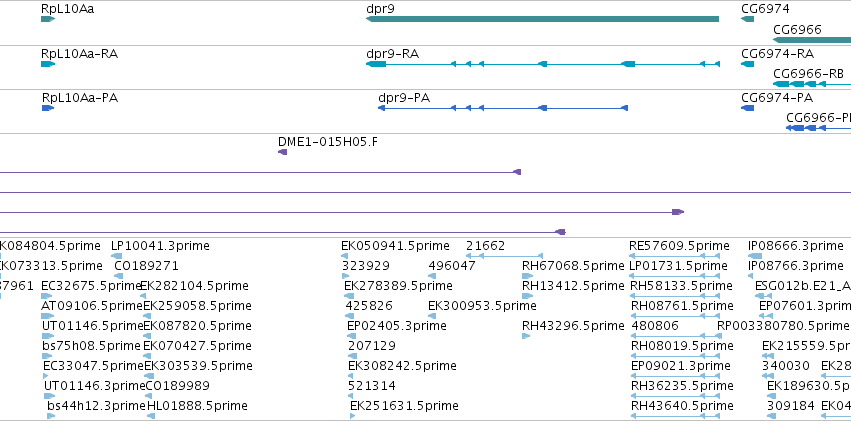
Task: Open the RH43640.5prime EST label
Action: point(682,405)
